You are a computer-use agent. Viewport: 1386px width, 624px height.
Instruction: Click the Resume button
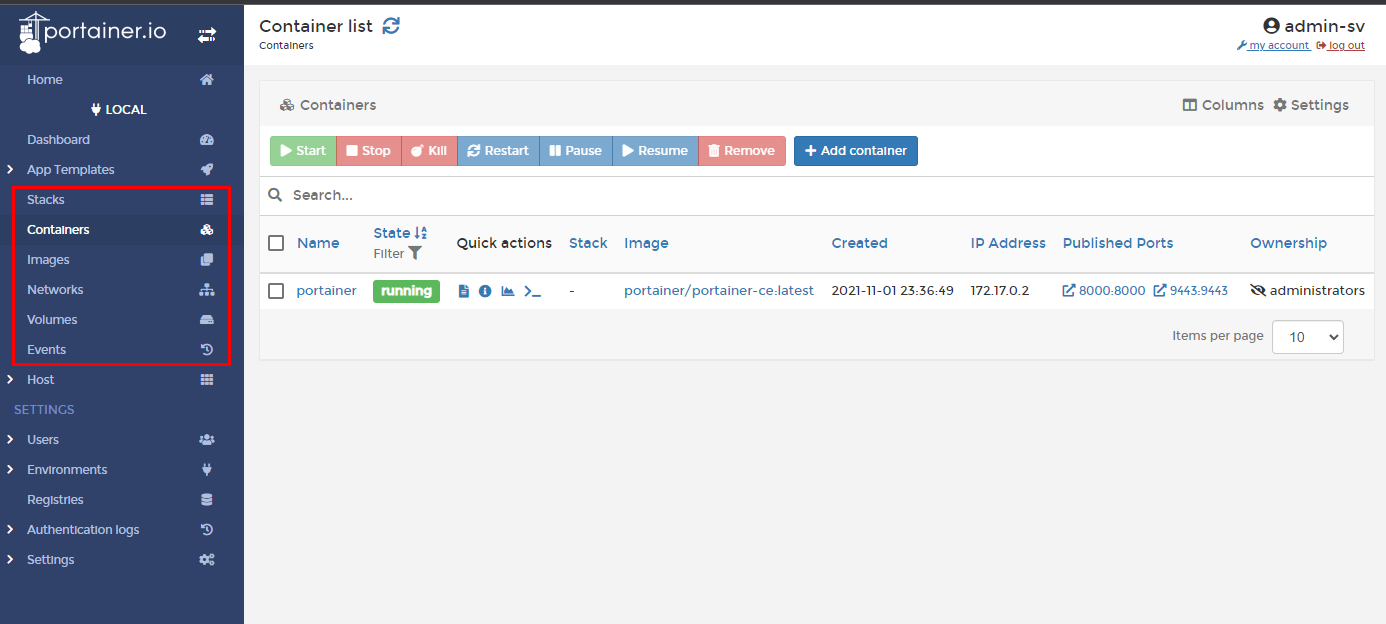(x=655, y=151)
